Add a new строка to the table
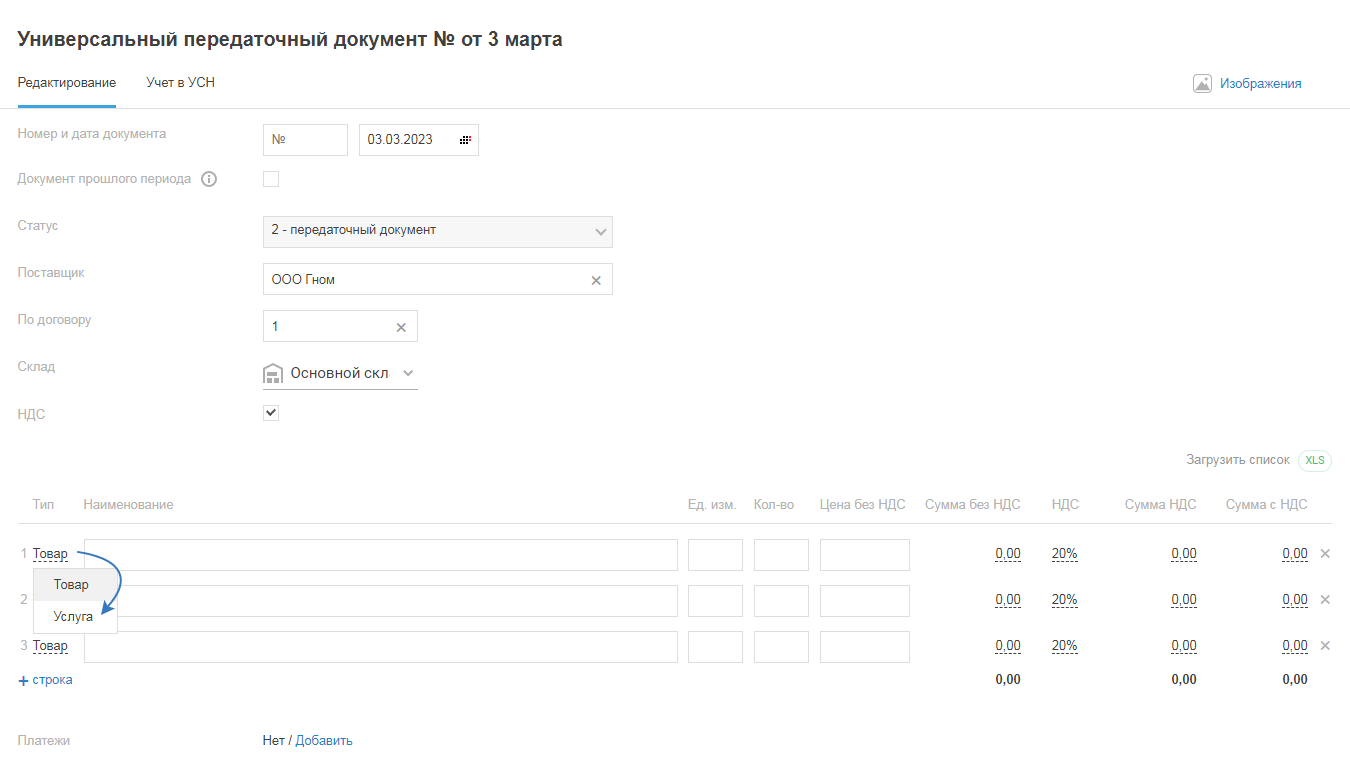The width and height of the screenshot is (1350, 776). coord(45,680)
